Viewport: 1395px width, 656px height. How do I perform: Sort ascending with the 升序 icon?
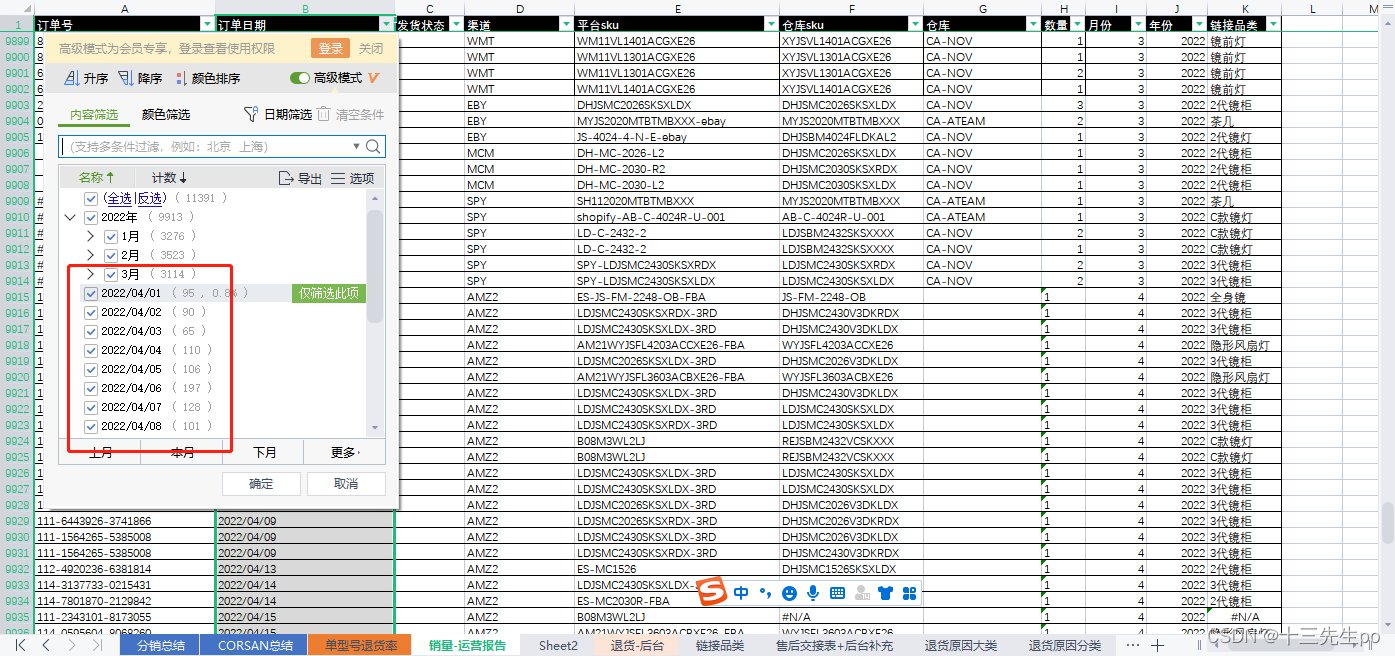[71, 78]
